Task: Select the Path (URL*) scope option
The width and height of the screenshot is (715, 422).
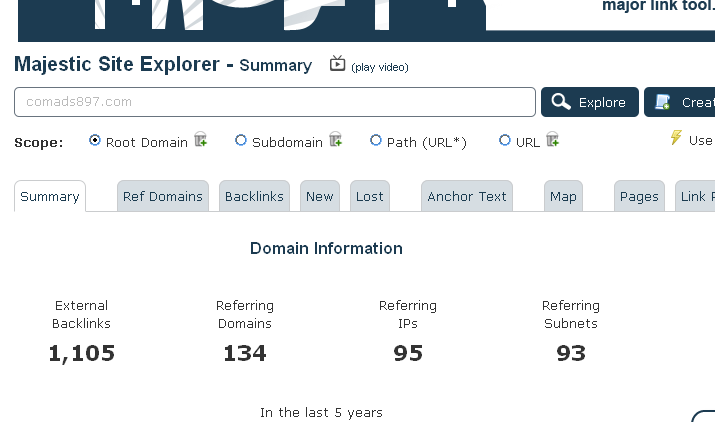Action: click(x=376, y=141)
